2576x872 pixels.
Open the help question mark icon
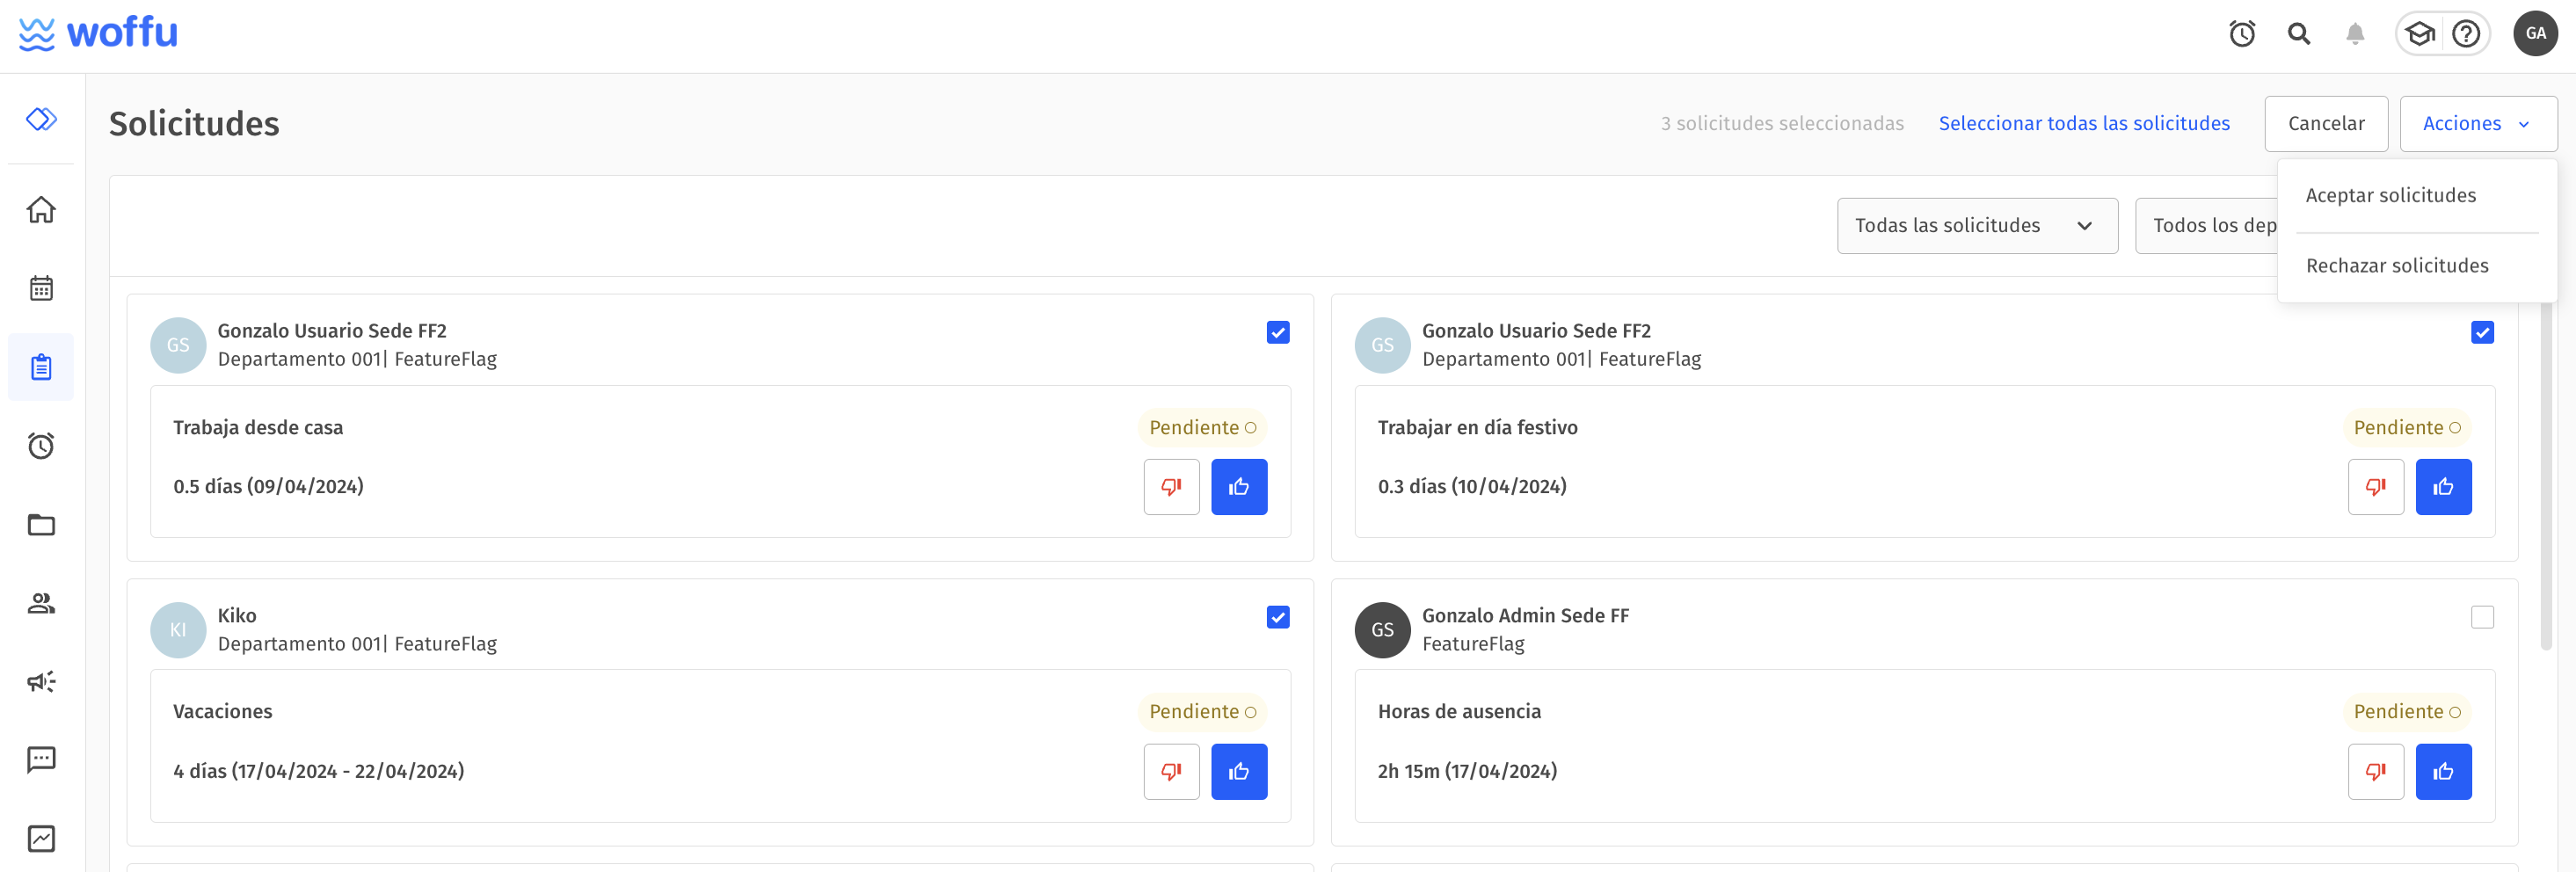(2466, 34)
